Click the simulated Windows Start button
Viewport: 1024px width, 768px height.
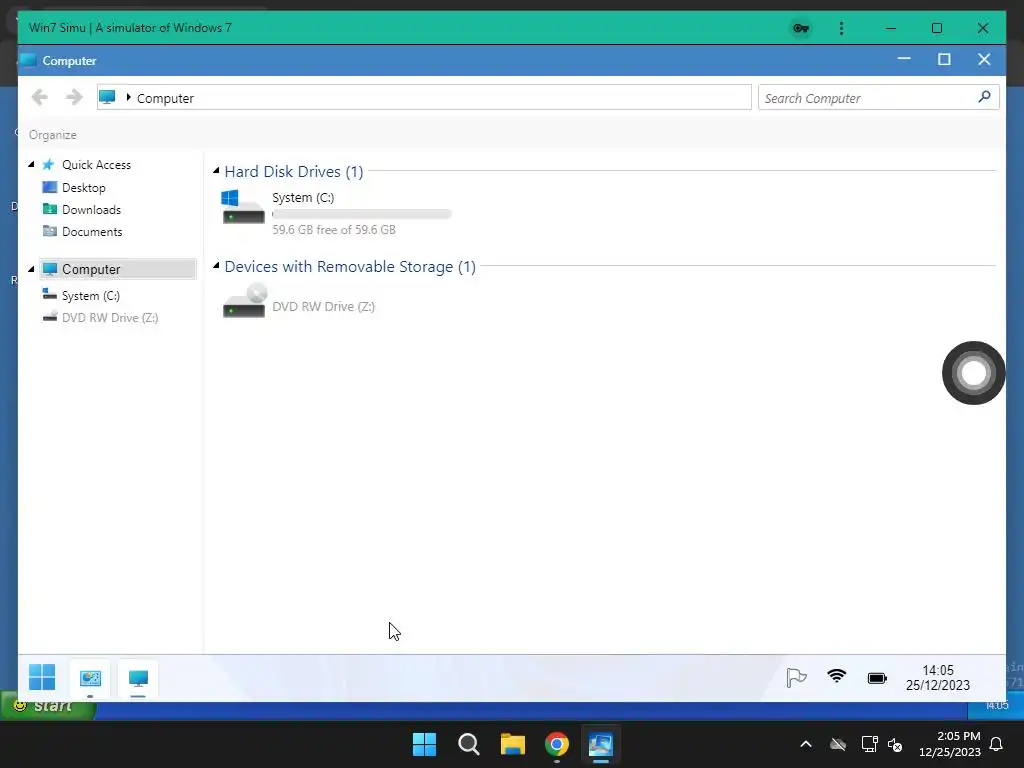tap(42, 677)
